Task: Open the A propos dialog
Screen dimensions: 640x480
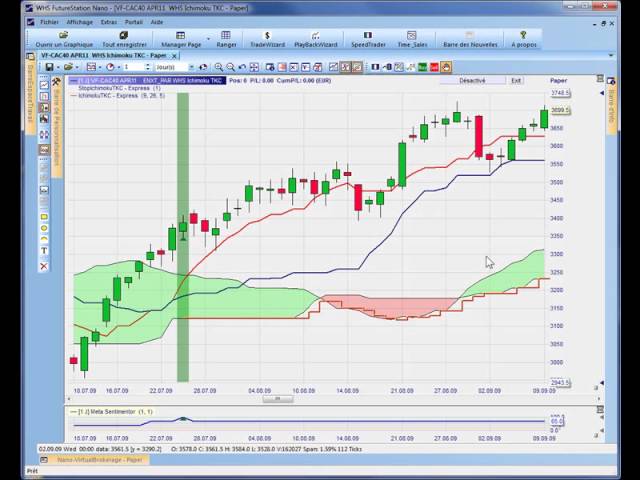Action: (524, 40)
